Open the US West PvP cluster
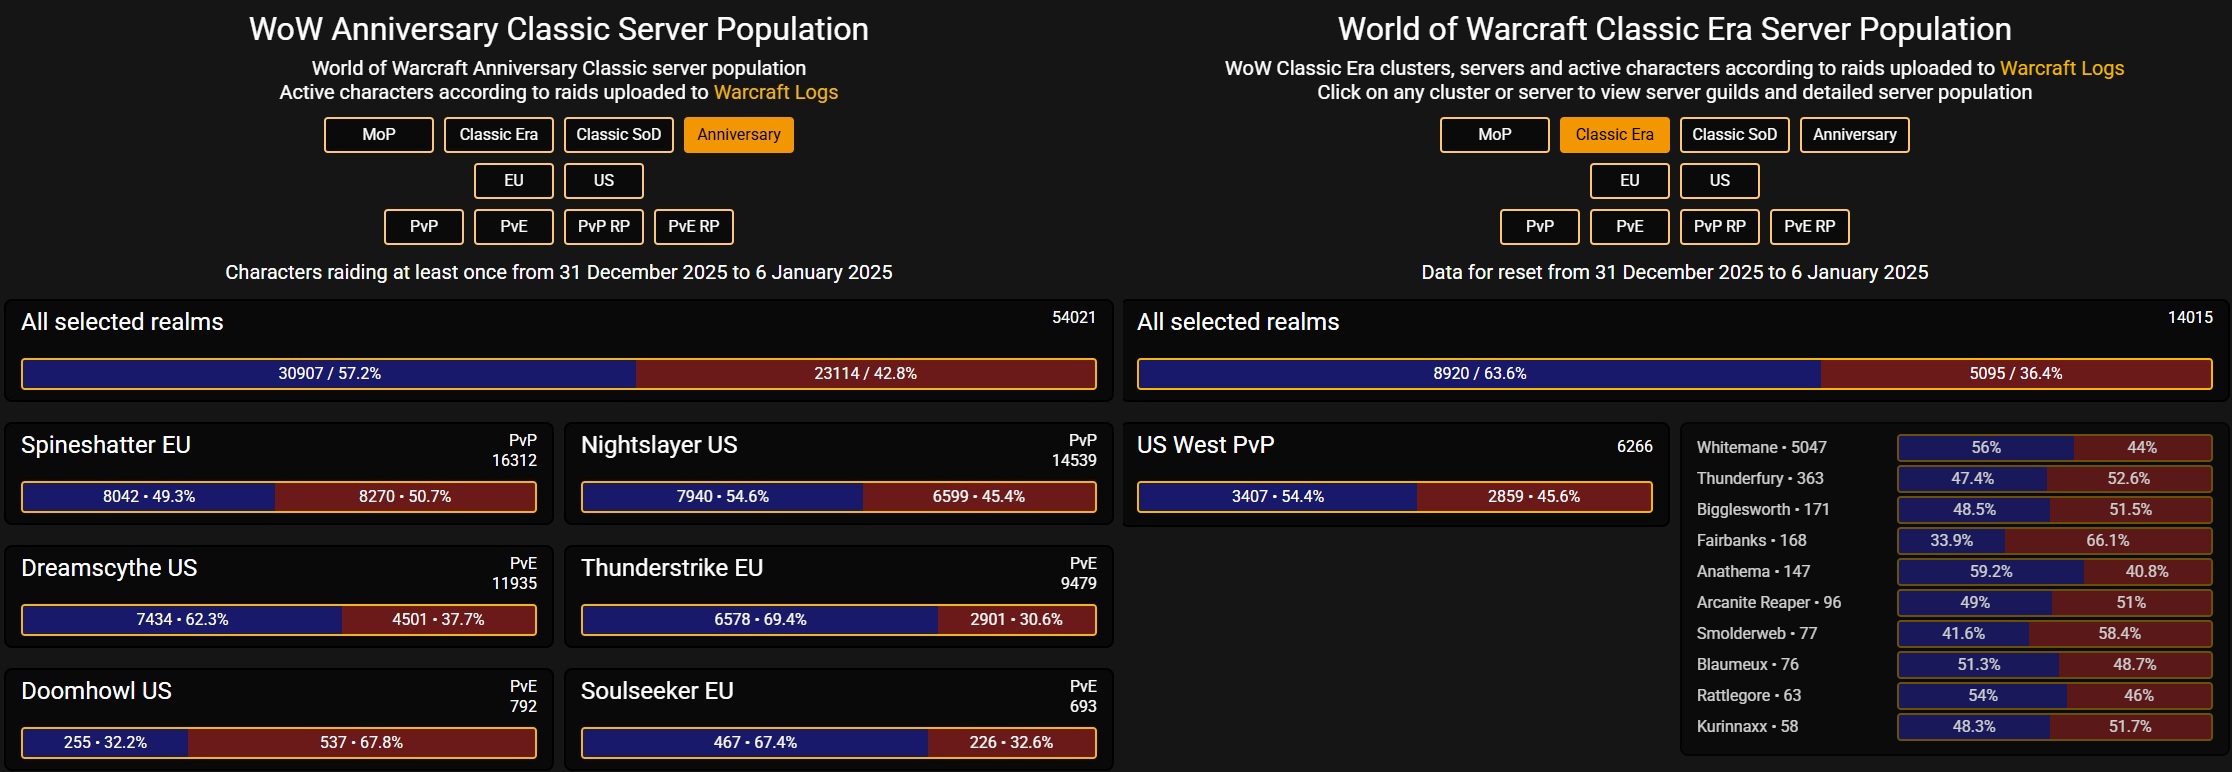 pos(1395,474)
